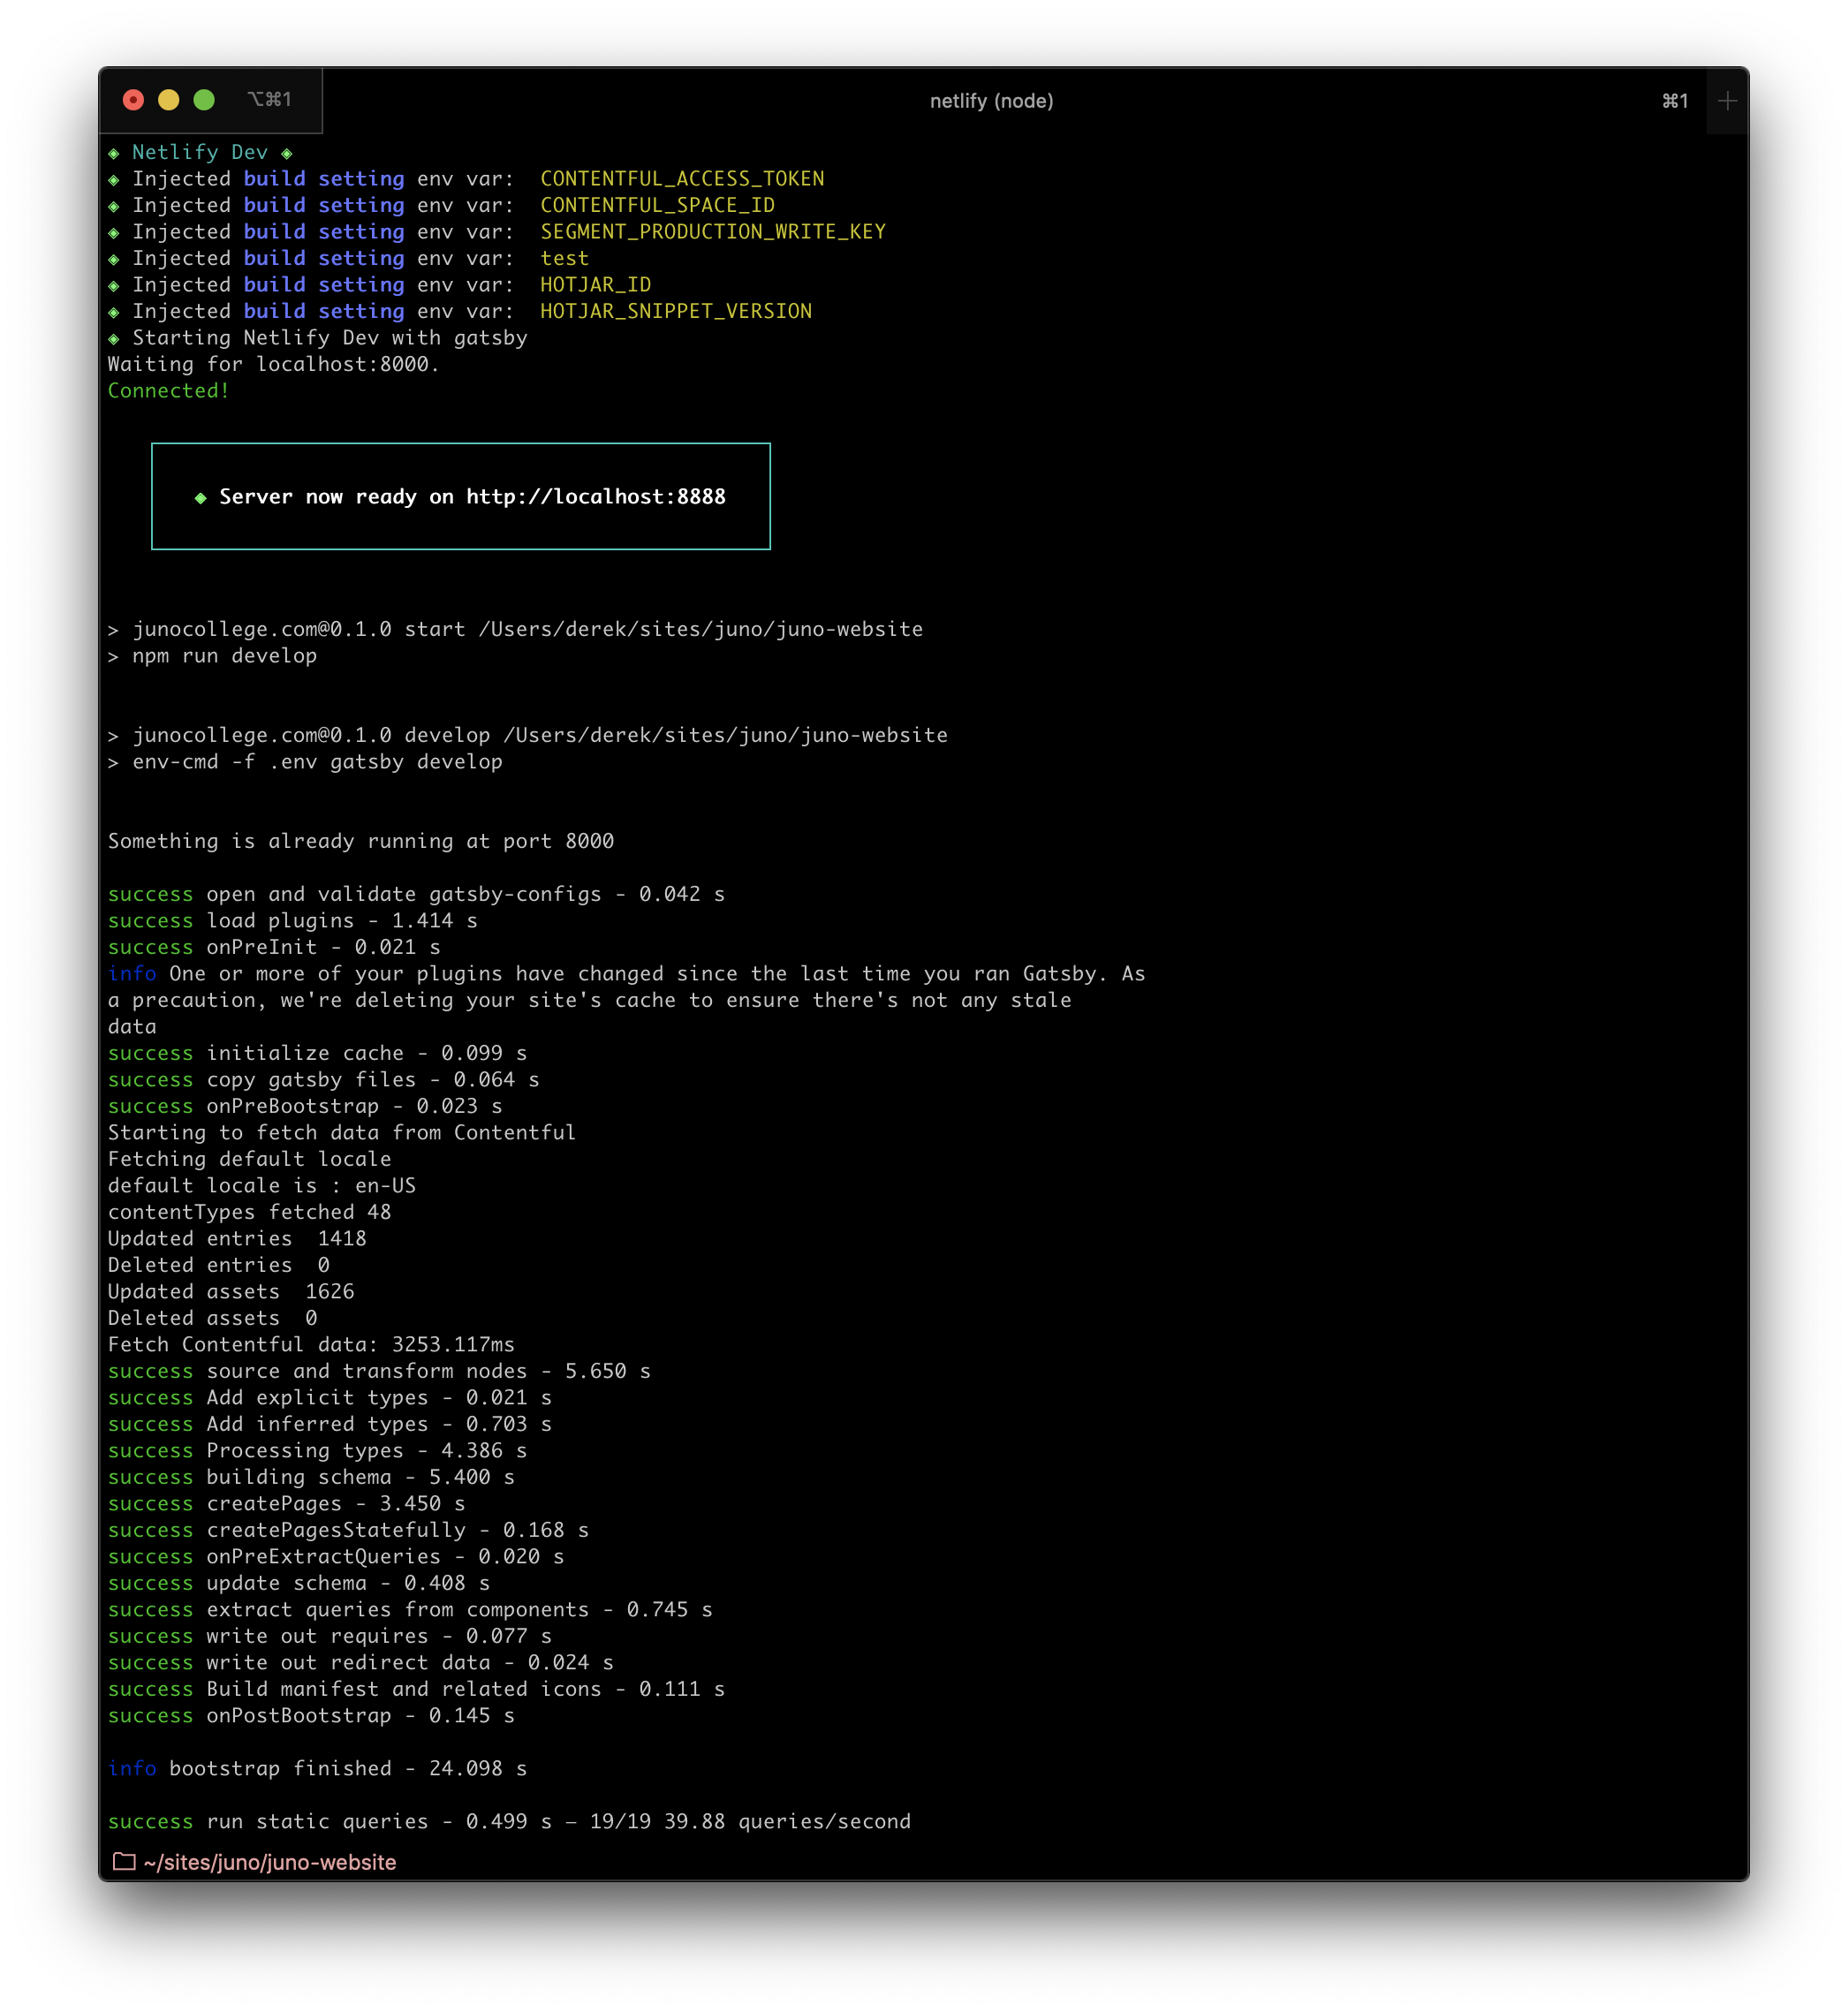
Task: Click the CONTENTFUL_ACCESS_TOKEN env var text
Action: tap(682, 178)
